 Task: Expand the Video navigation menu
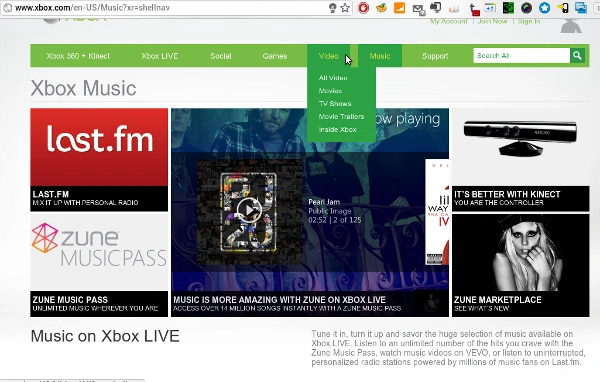pyautogui.click(x=329, y=56)
